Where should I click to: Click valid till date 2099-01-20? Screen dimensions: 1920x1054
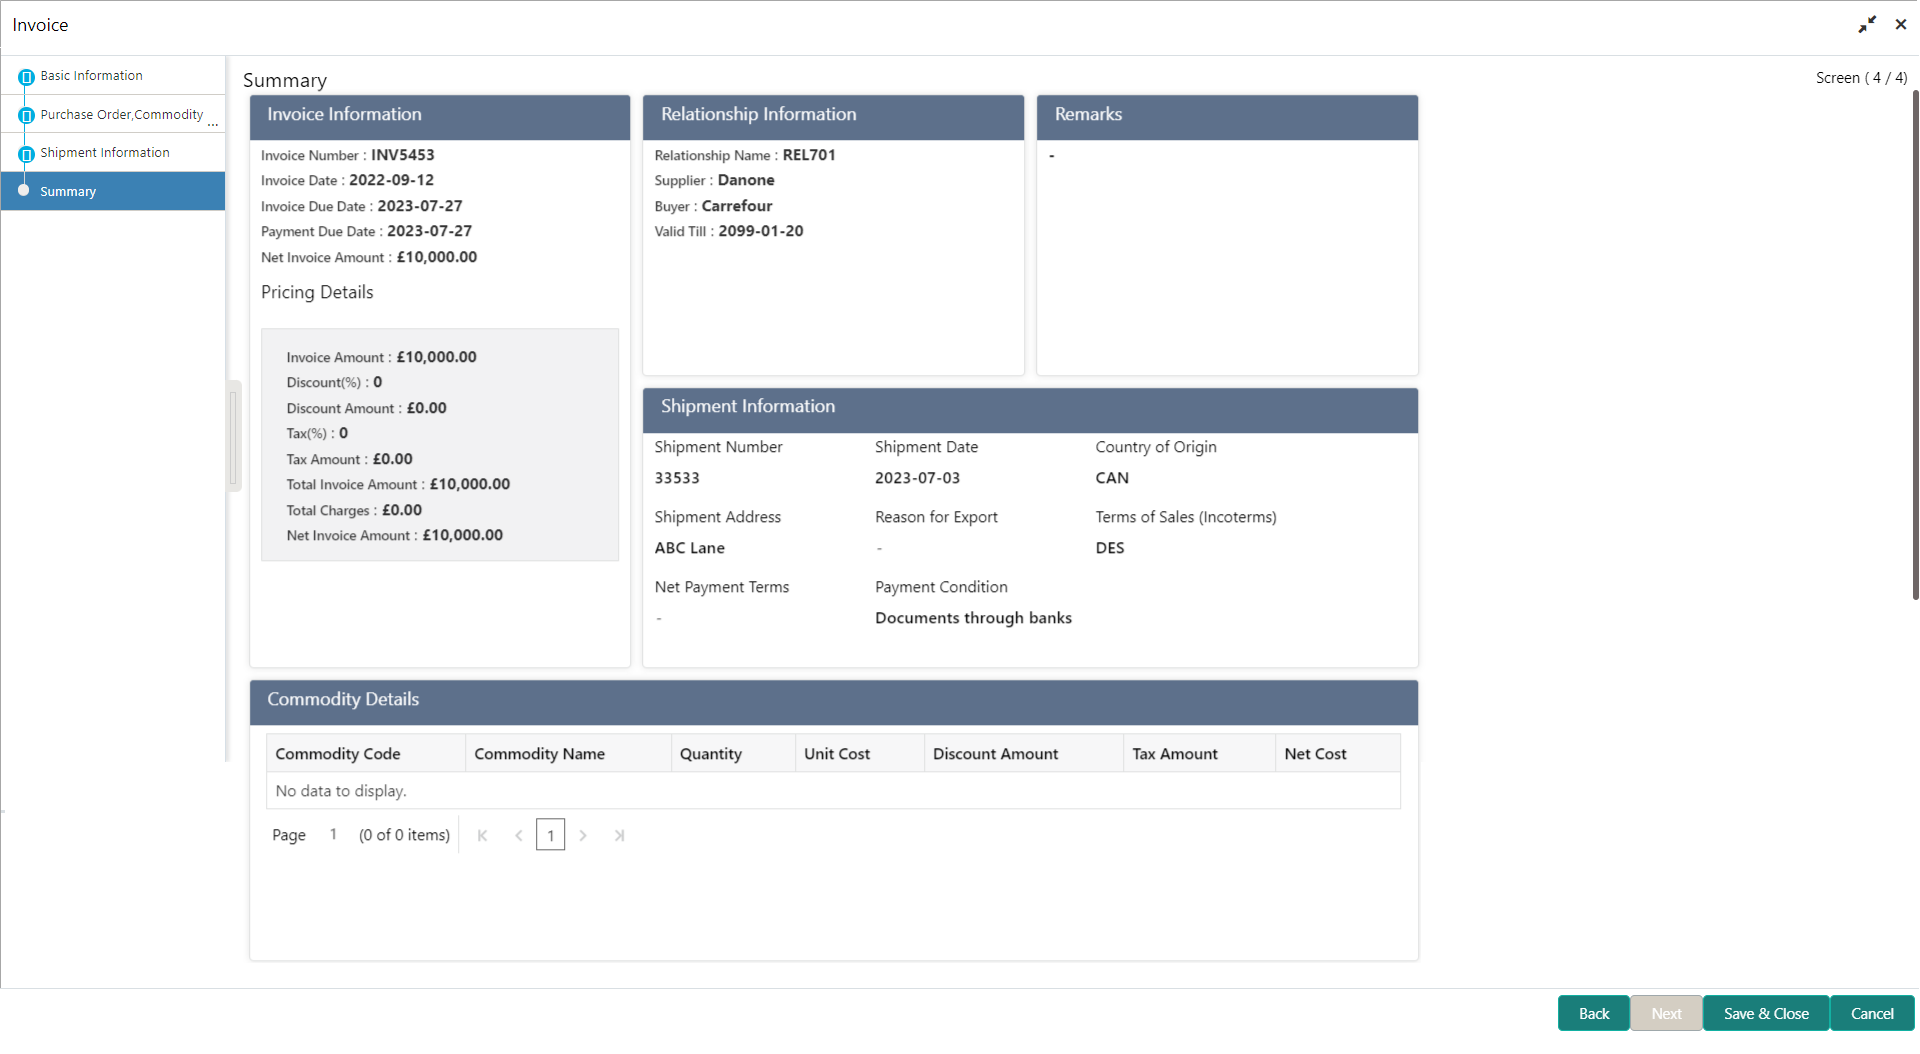pos(761,231)
